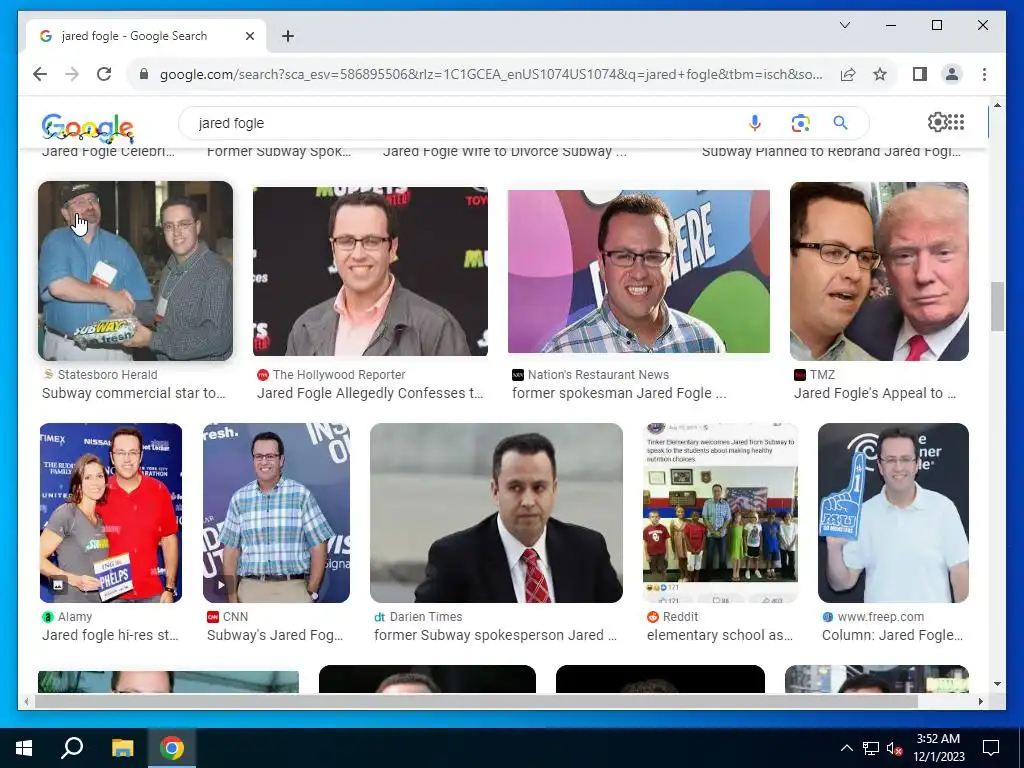The height and width of the screenshot is (768, 1024).
Task: Open the notification center icon
Action: click(x=991, y=748)
